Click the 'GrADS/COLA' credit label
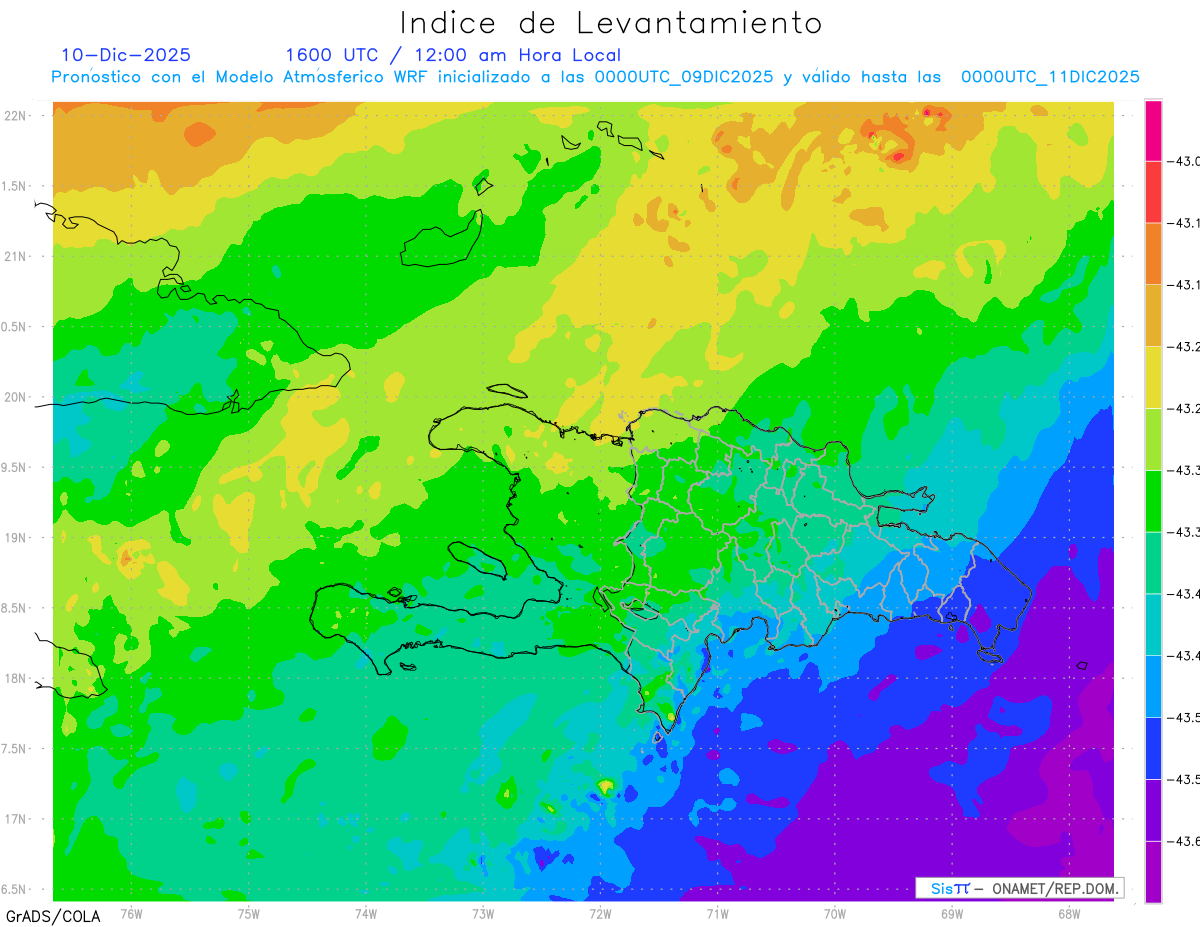This screenshot has width=1200, height=927. pyautogui.click(x=52, y=916)
